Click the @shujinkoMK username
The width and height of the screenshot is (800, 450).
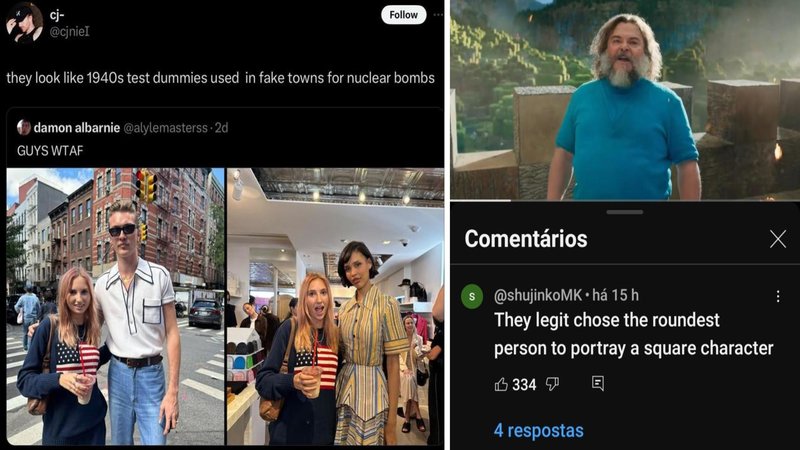[538, 295]
